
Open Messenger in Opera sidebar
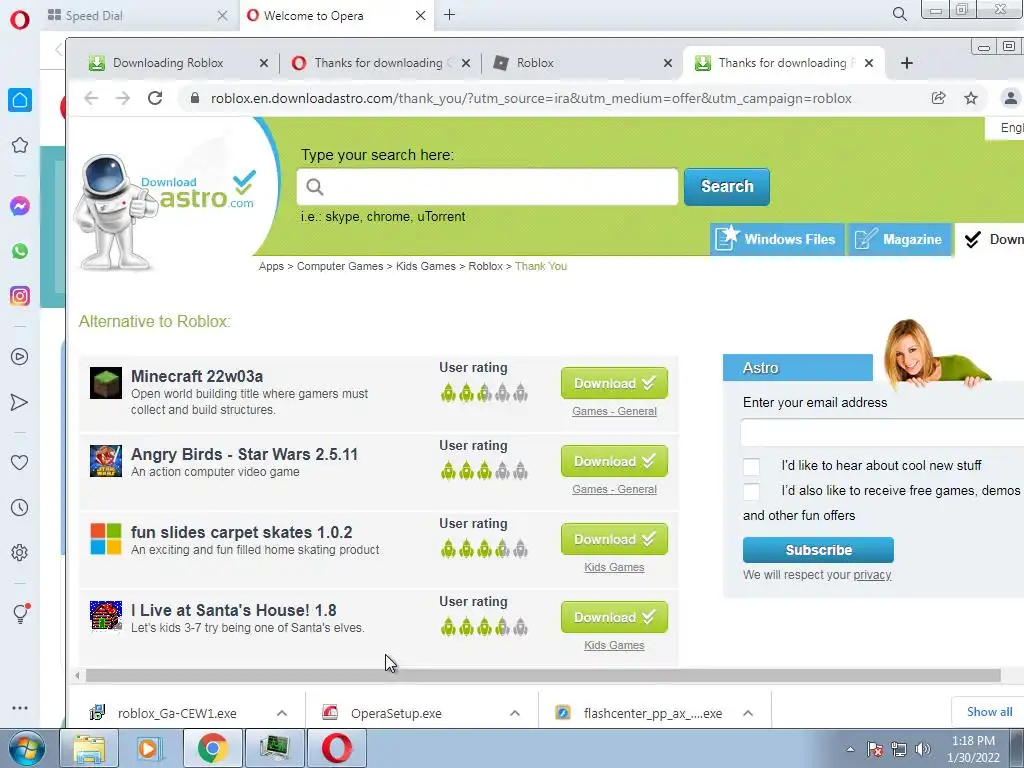tap(20, 206)
